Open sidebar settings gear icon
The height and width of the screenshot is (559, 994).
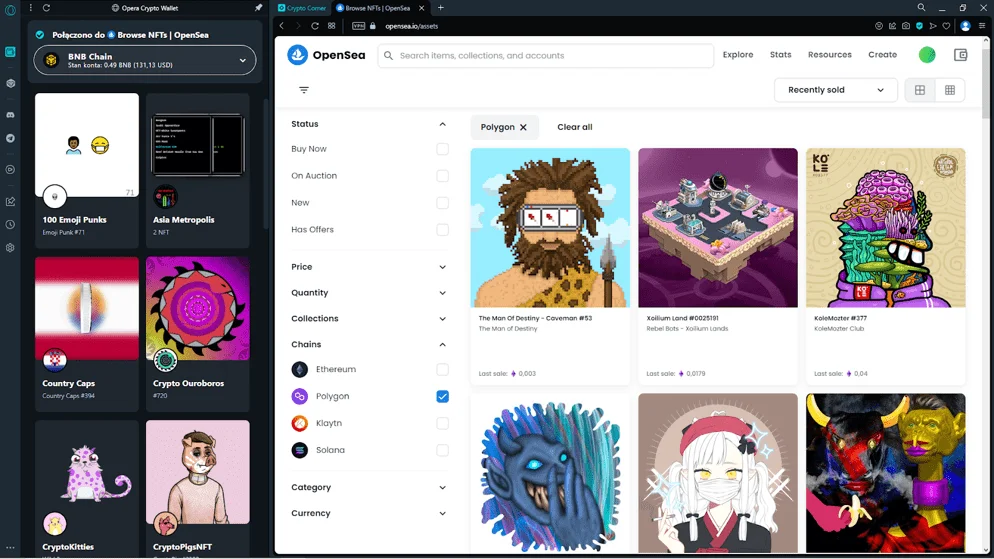(x=10, y=248)
